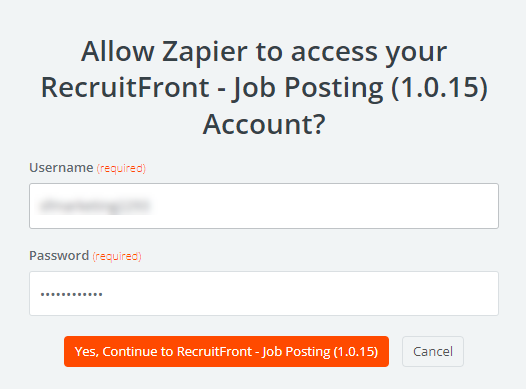The image size is (526, 389).
Task: Place cursor on the masked password dots
Action: tap(71, 294)
